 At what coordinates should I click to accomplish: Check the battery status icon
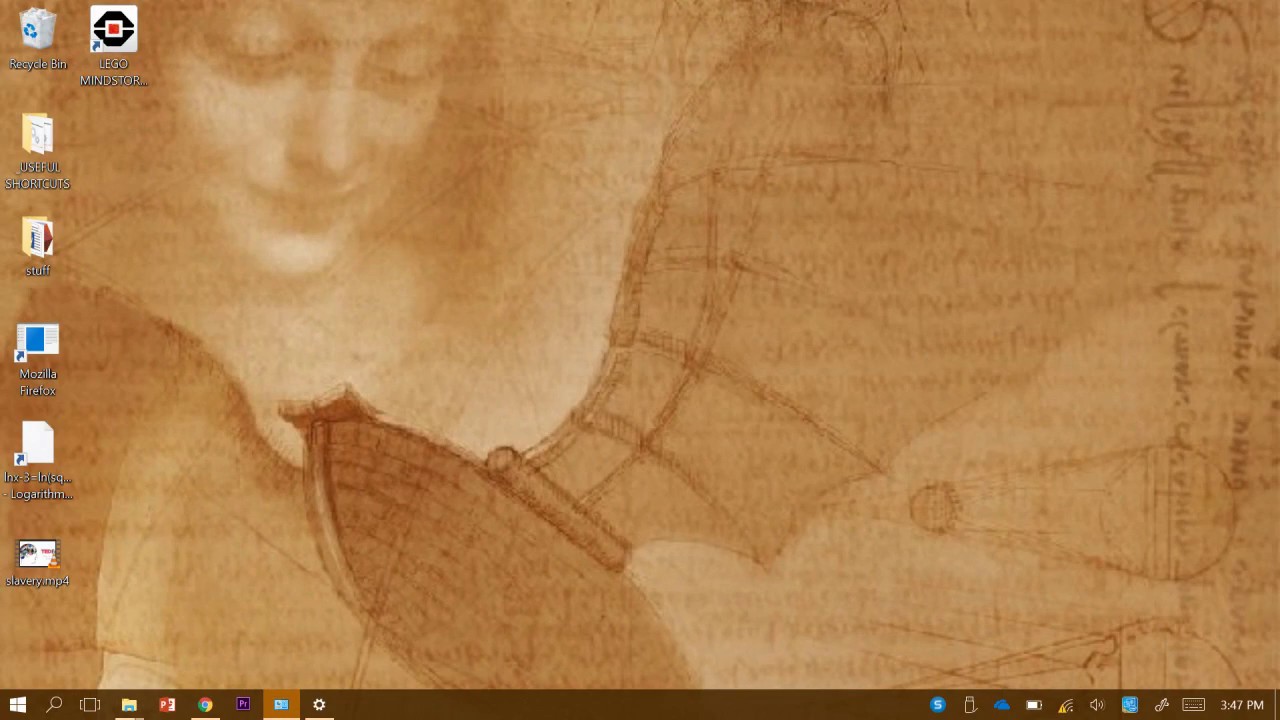[1034, 705]
